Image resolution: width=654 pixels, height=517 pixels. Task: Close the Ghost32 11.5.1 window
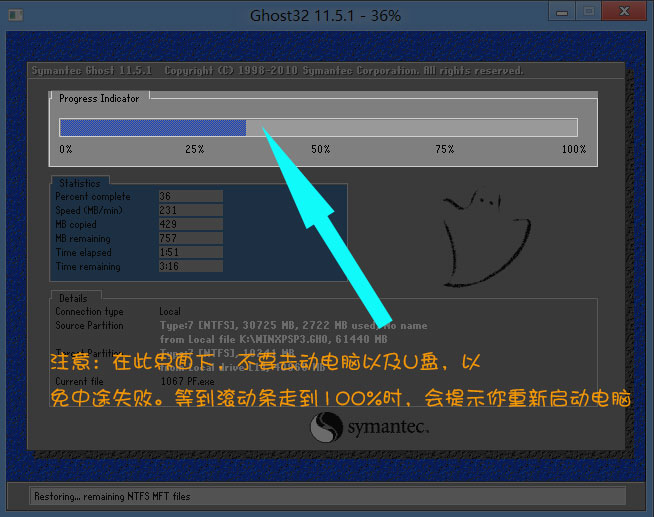pos(624,11)
